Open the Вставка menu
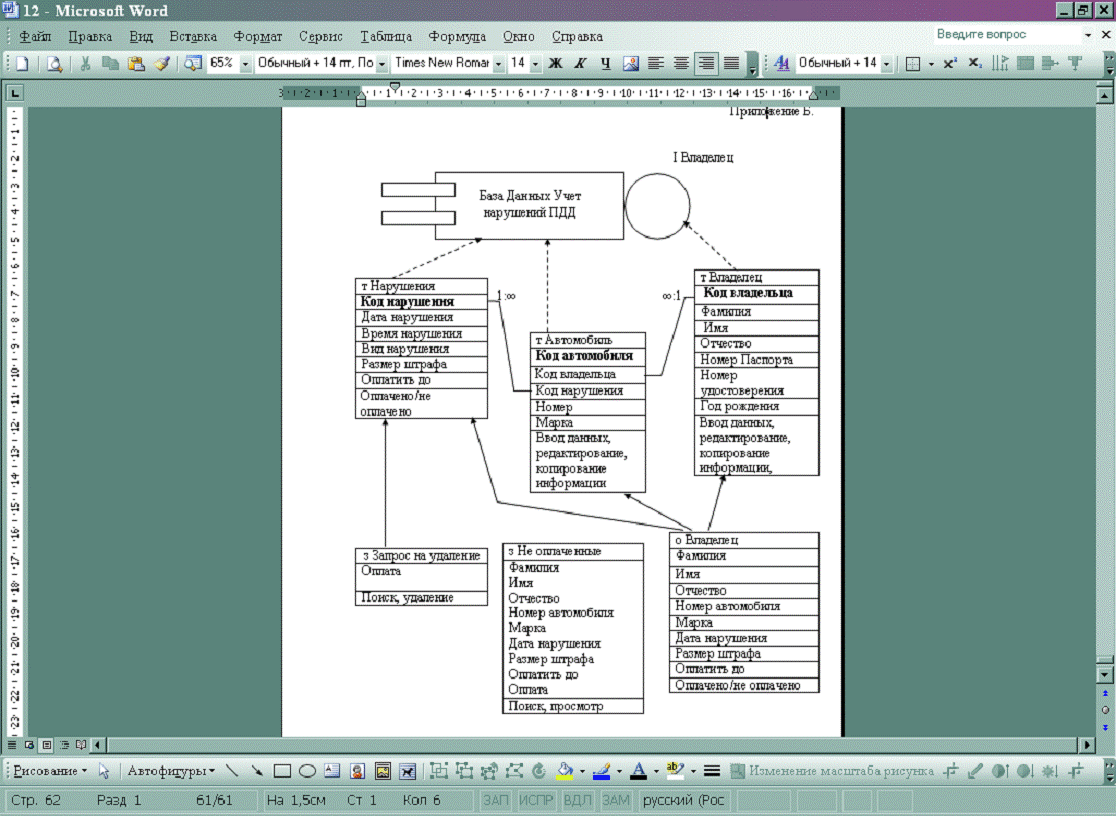The height and width of the screenshot is (816, 1116). (x=192, y=36)
